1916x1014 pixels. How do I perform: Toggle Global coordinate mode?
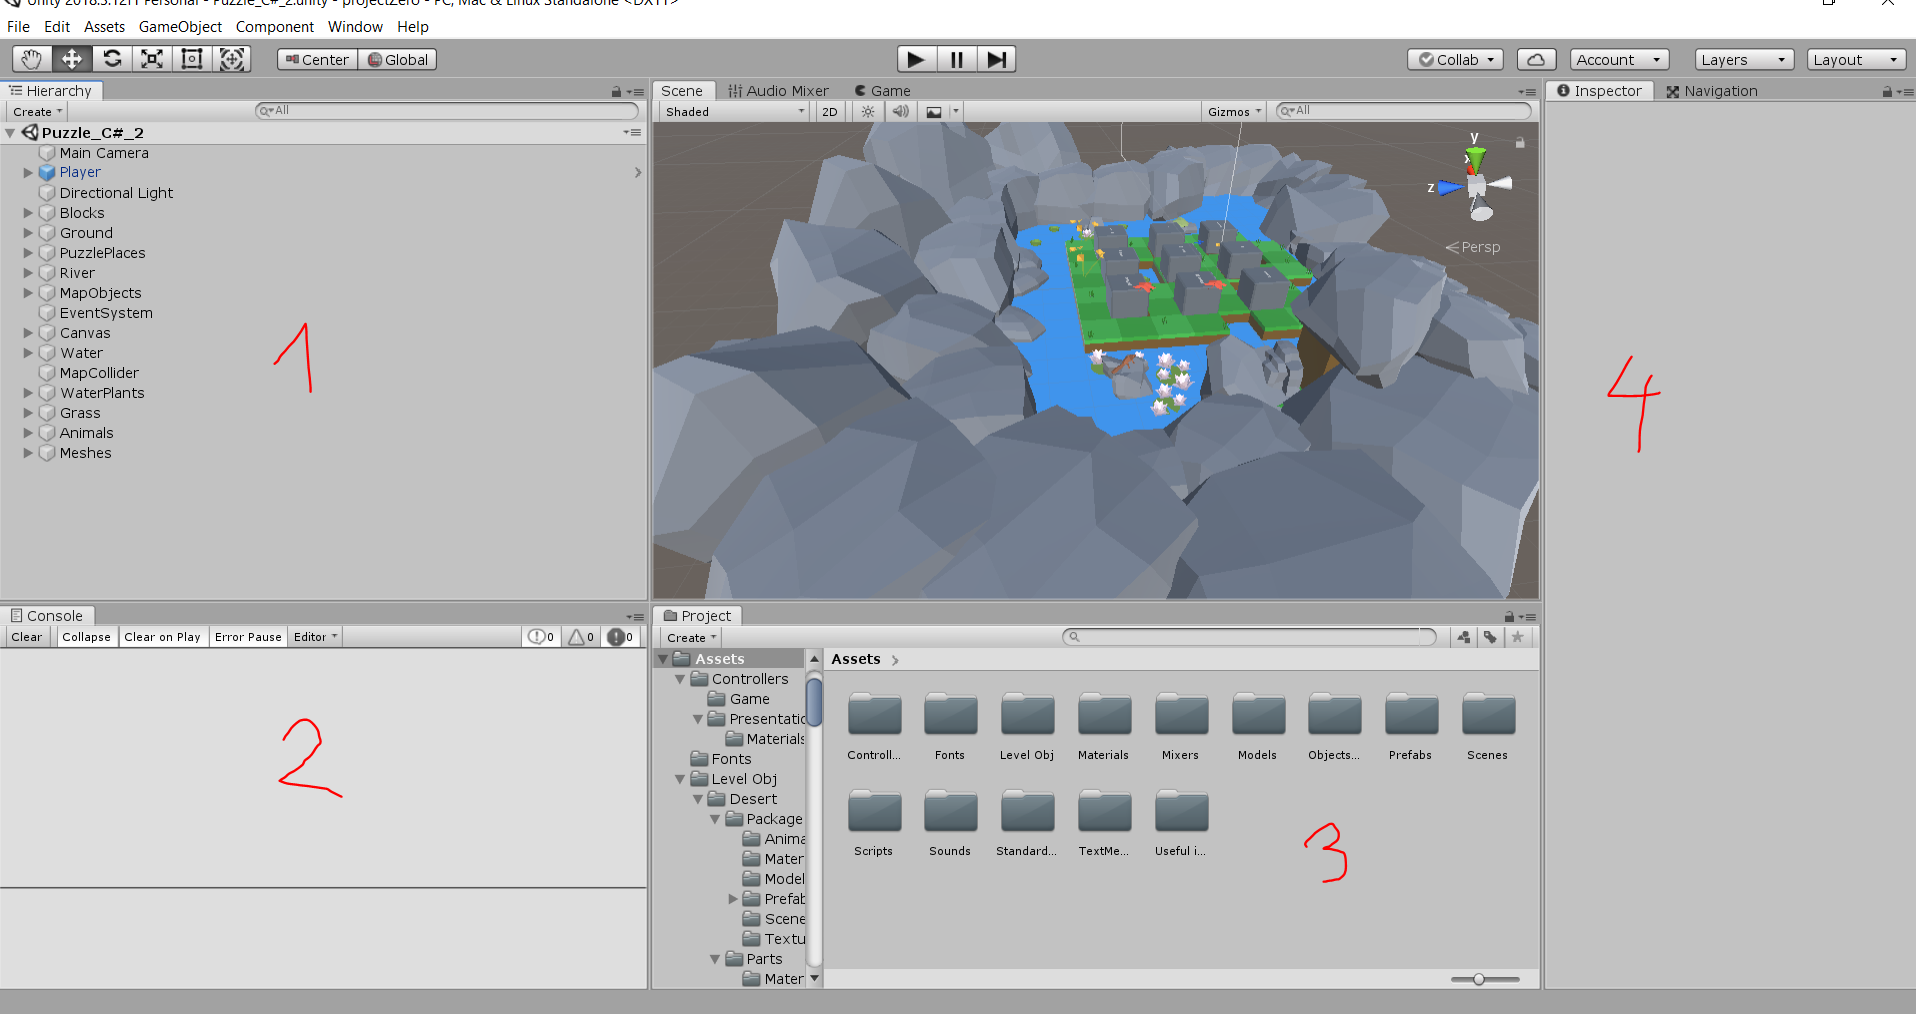pos(398,59)
